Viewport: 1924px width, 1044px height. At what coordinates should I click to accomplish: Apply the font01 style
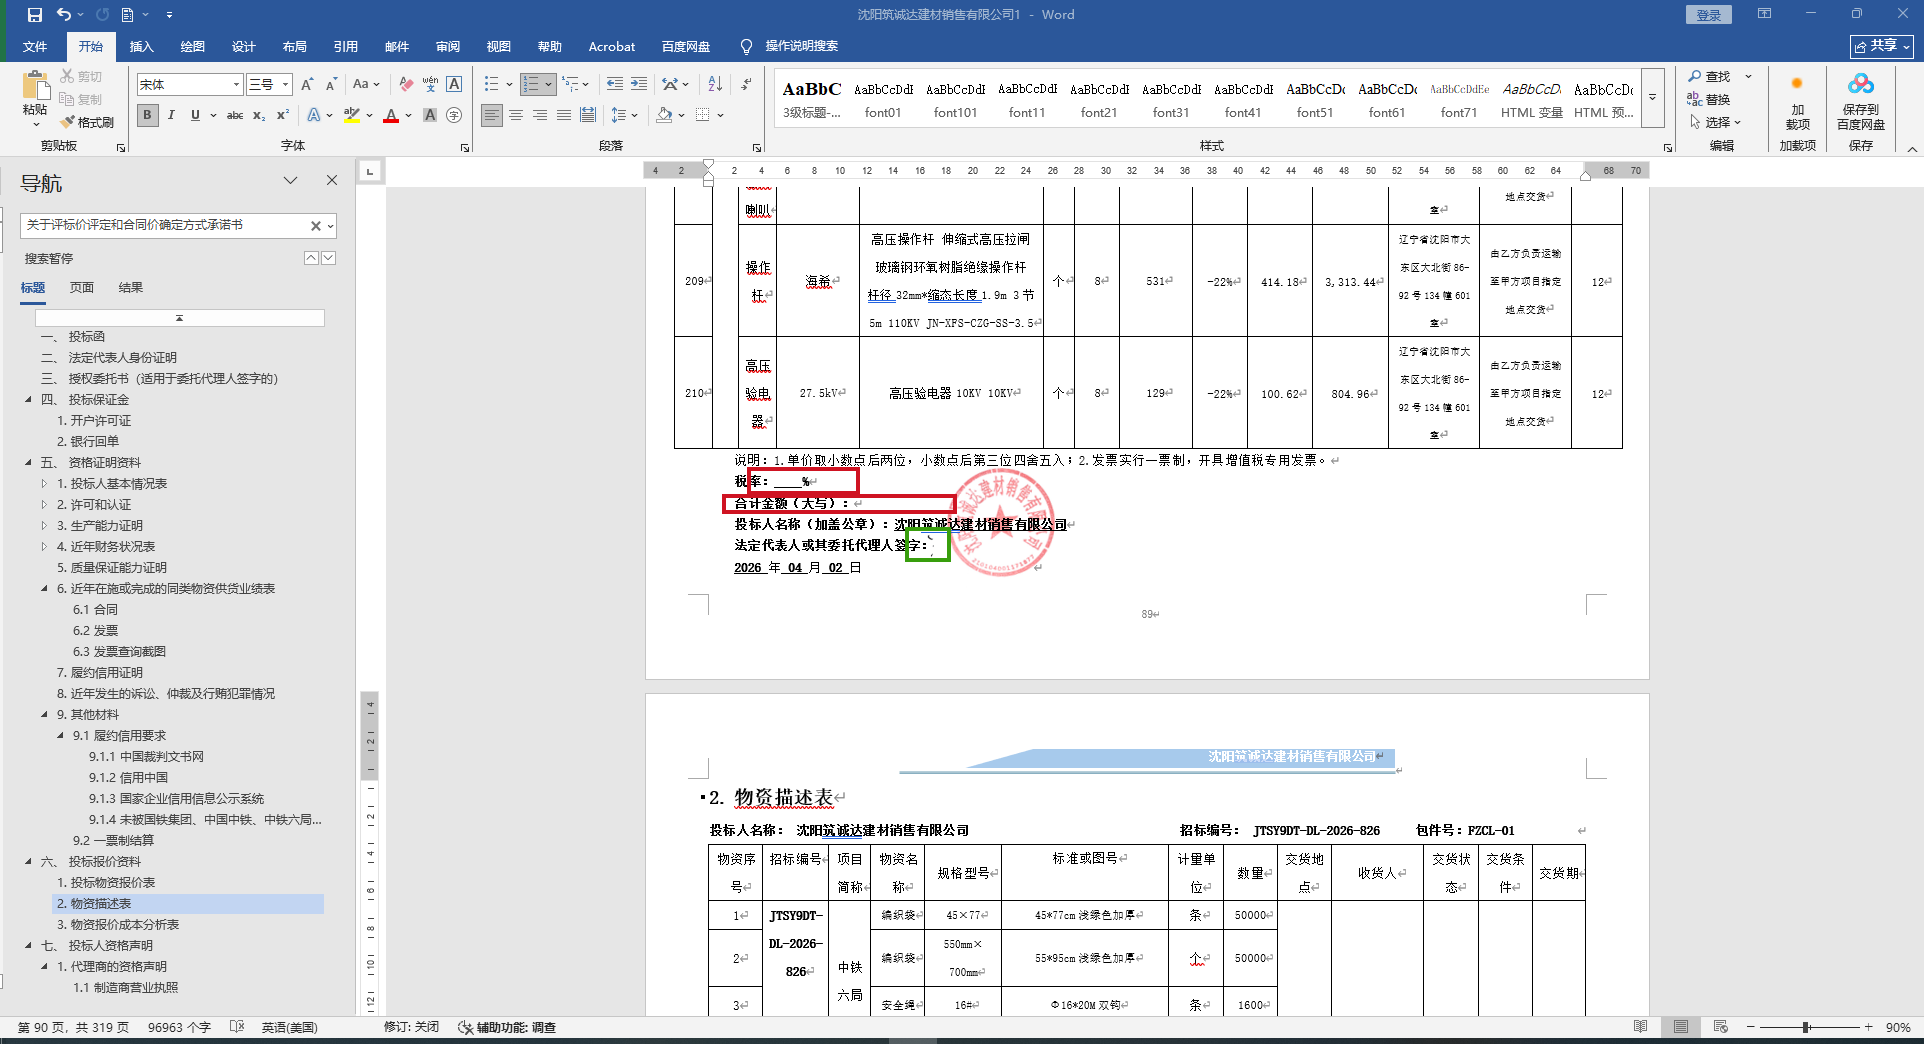883,99
